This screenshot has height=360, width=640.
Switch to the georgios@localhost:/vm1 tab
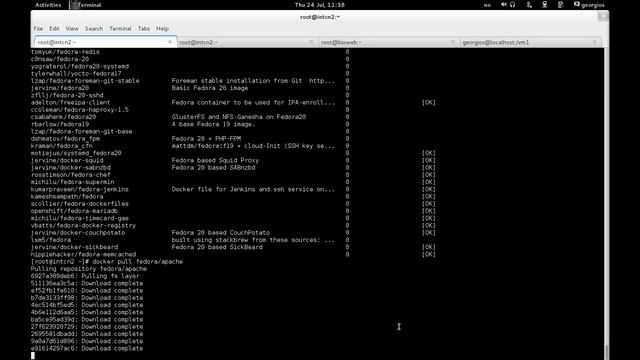click(x=530, y=42)
